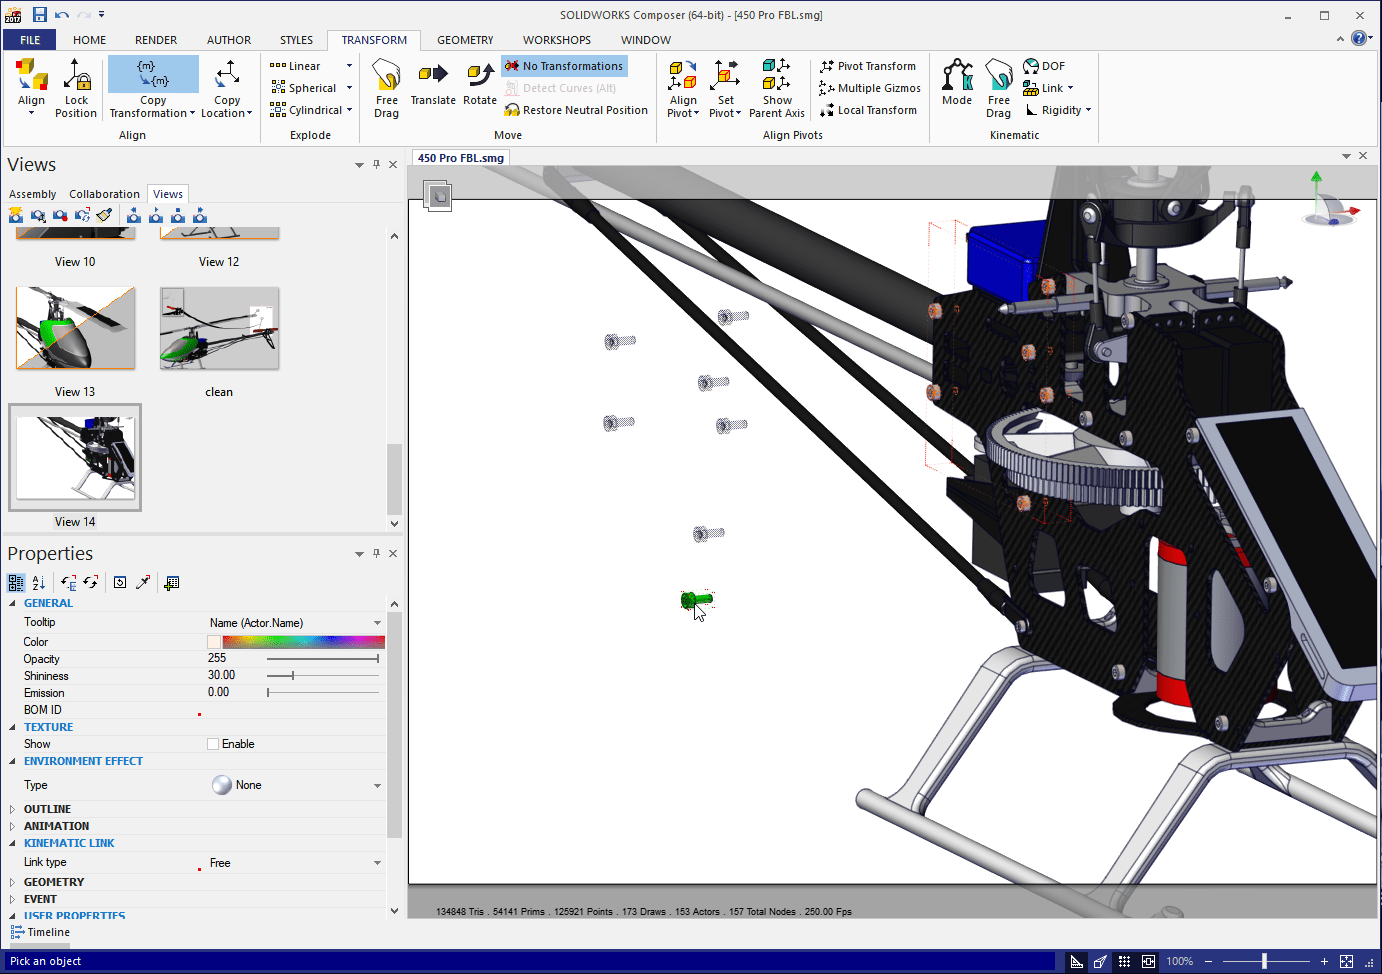Open the Link type dropdown
This screenshot has height=974, width=1382.
tap(377, 863)
